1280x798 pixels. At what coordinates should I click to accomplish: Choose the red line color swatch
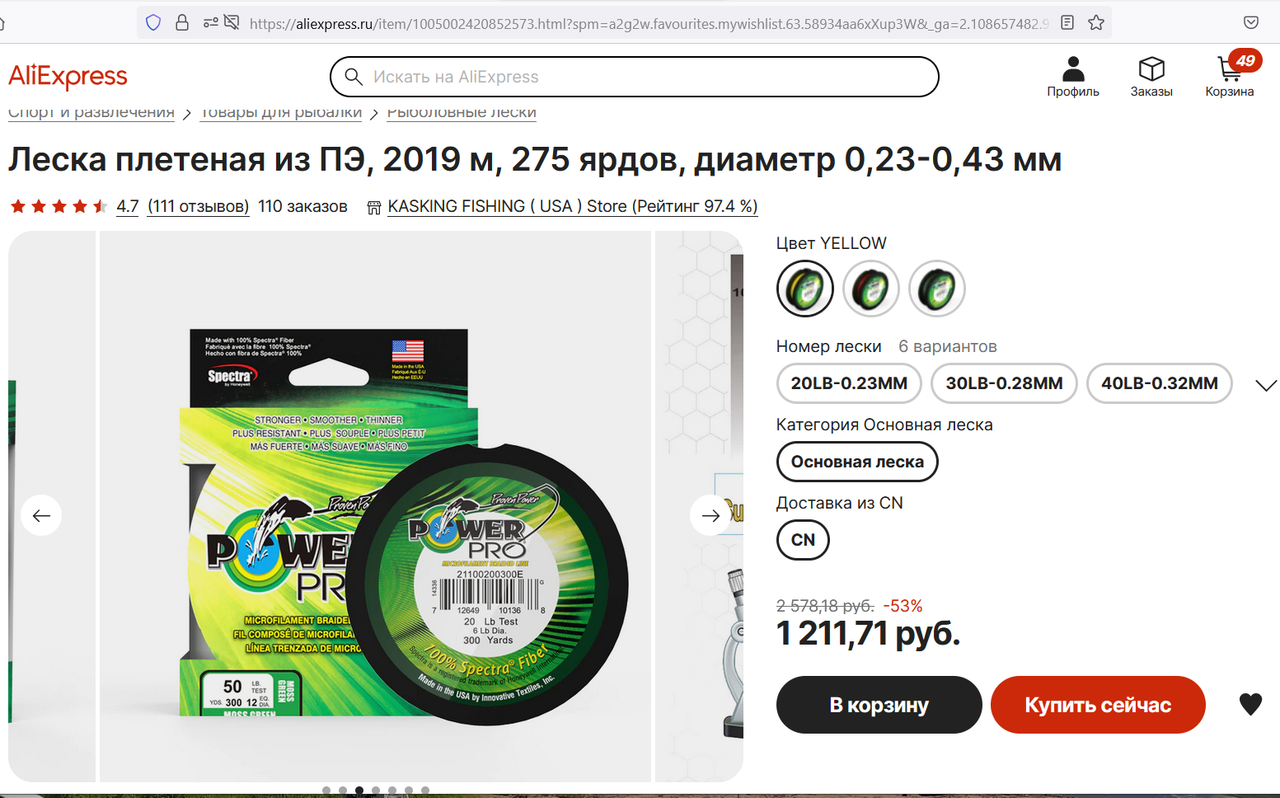871,289
